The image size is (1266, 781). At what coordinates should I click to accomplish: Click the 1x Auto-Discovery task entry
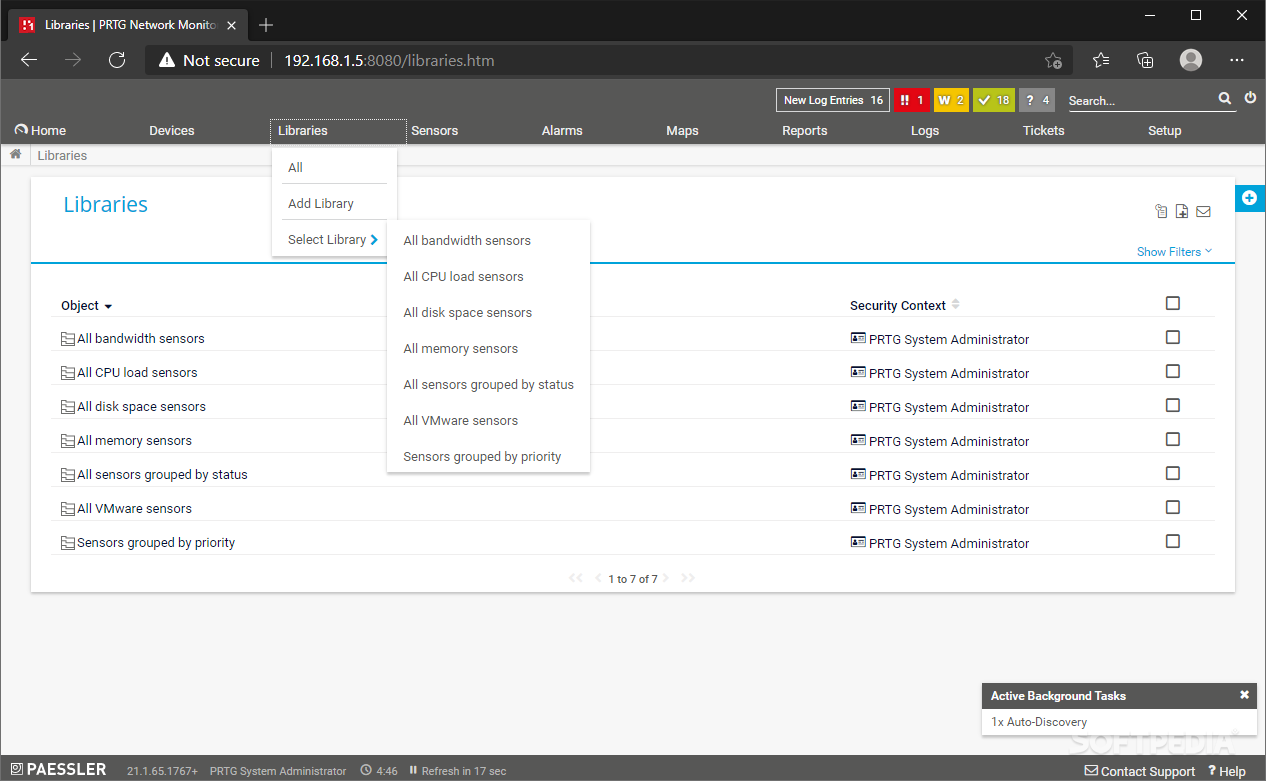tap(1039, 722)
